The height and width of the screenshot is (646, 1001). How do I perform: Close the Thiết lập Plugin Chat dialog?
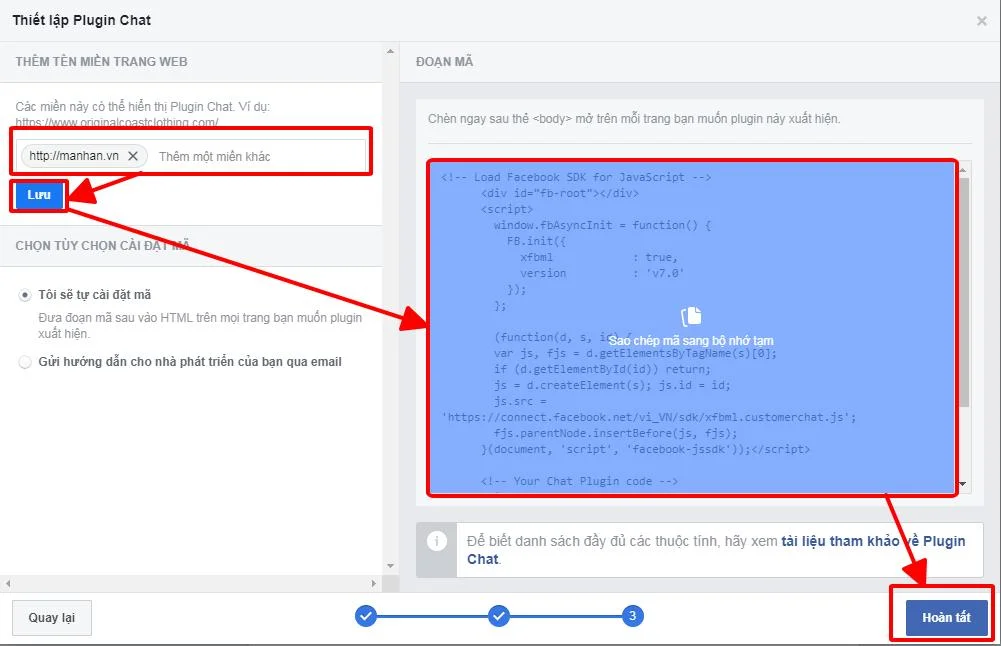[981, 21]
